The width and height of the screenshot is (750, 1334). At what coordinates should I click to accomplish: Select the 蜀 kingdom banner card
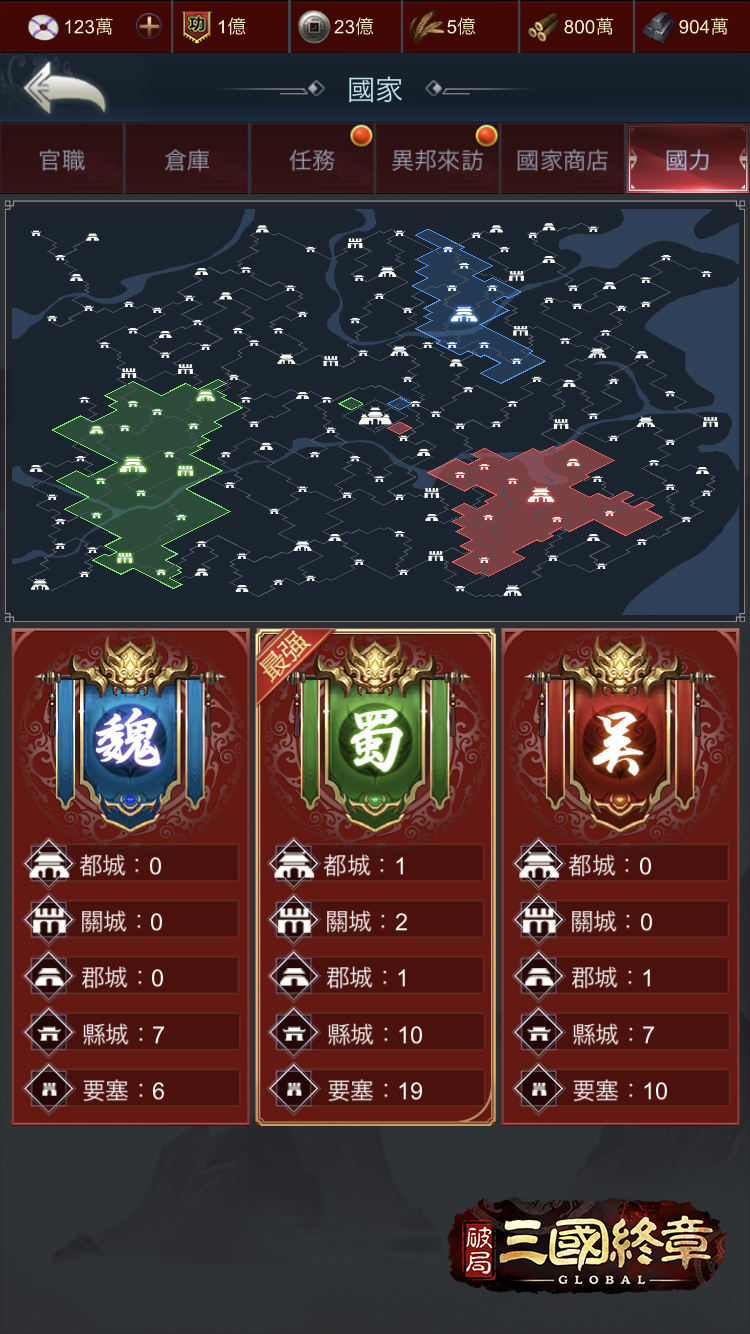pos(375,876)
